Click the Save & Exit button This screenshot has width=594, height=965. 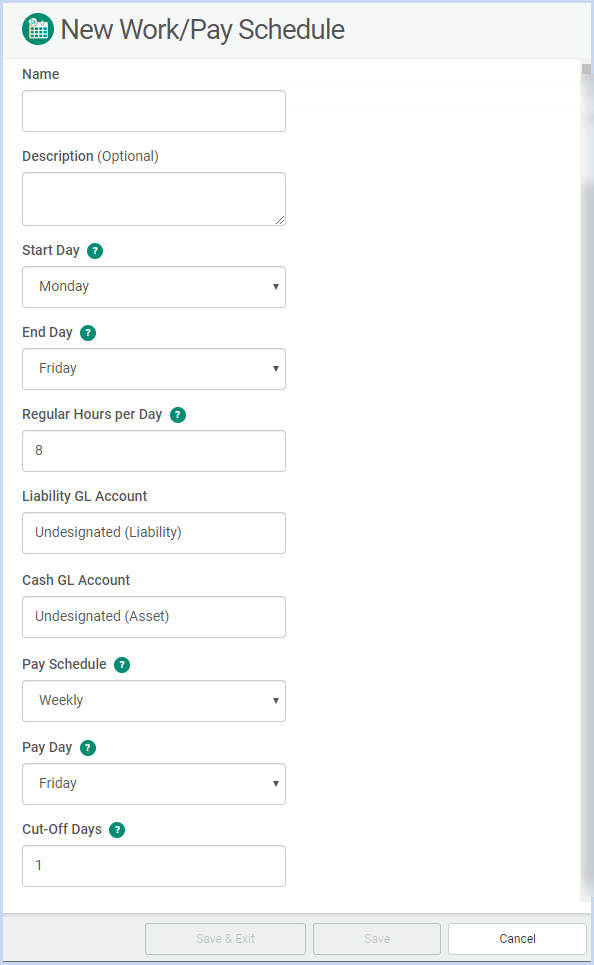pyautogui.click(x=225, y=939)
